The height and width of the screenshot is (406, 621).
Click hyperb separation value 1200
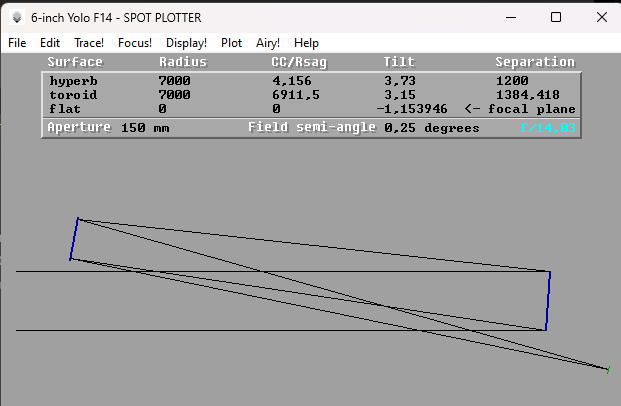[x=512, y=81]
